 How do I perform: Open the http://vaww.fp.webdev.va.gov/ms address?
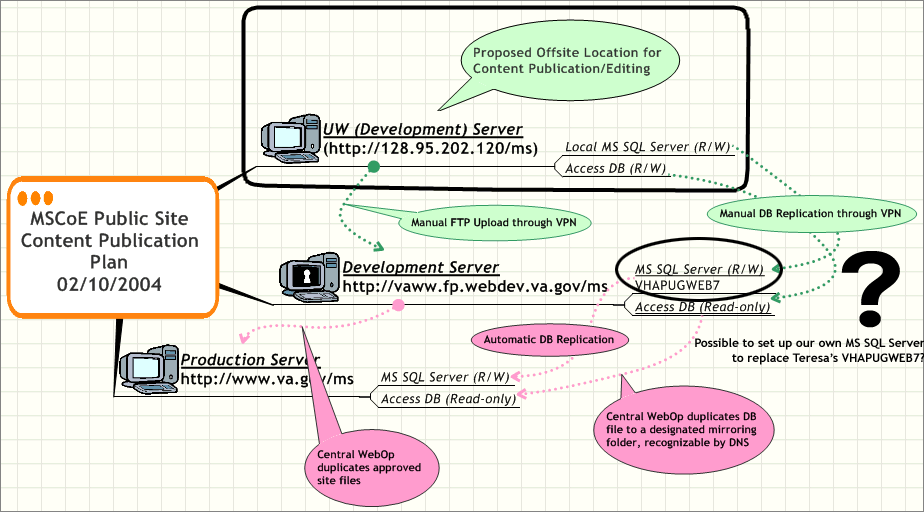click(474, 286)
